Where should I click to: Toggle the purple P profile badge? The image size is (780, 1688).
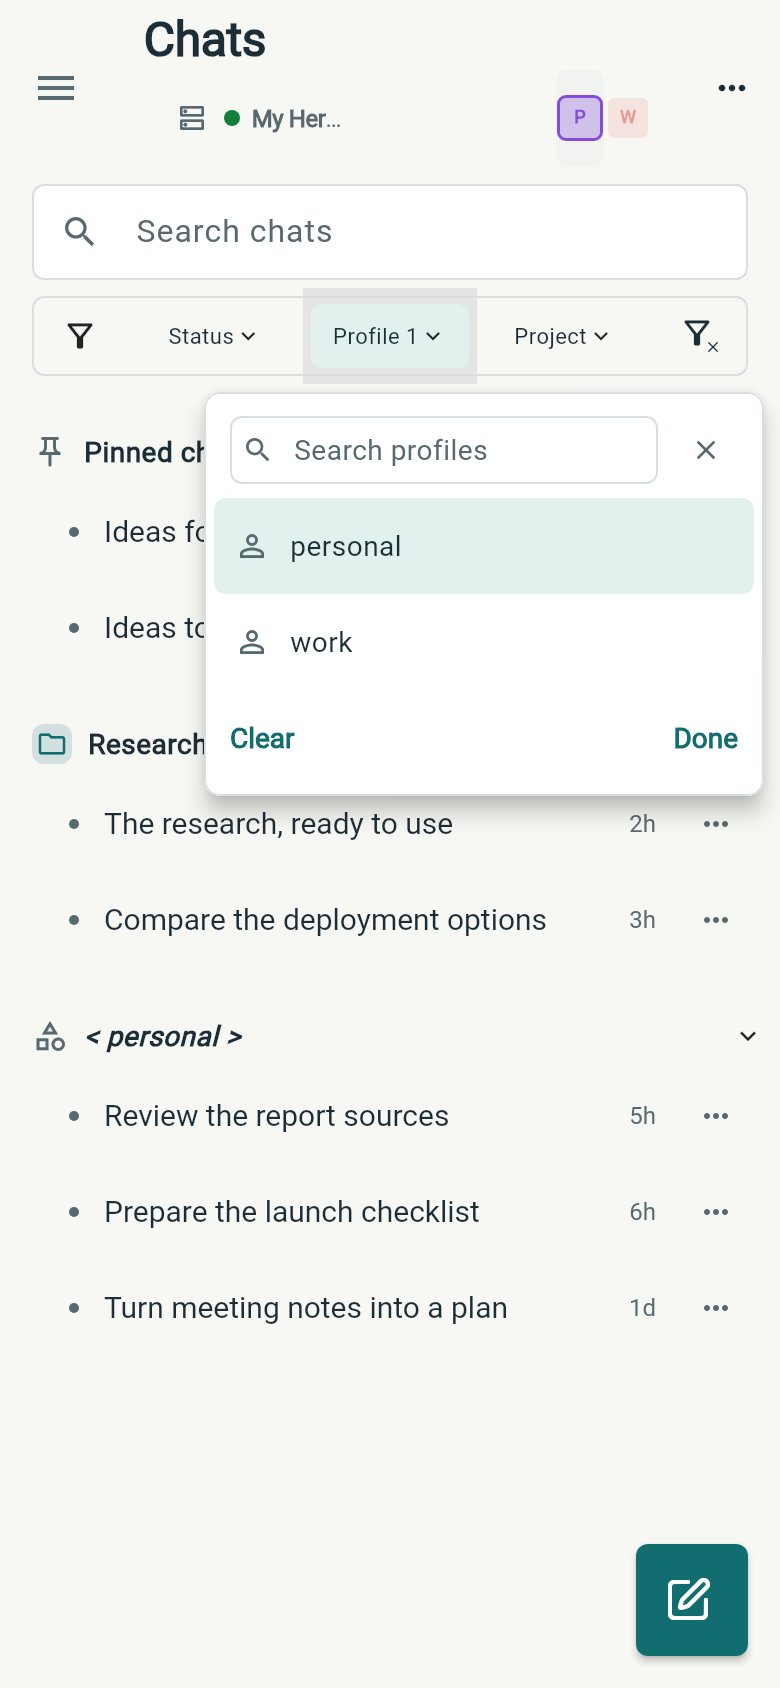(x=580, y=118)
